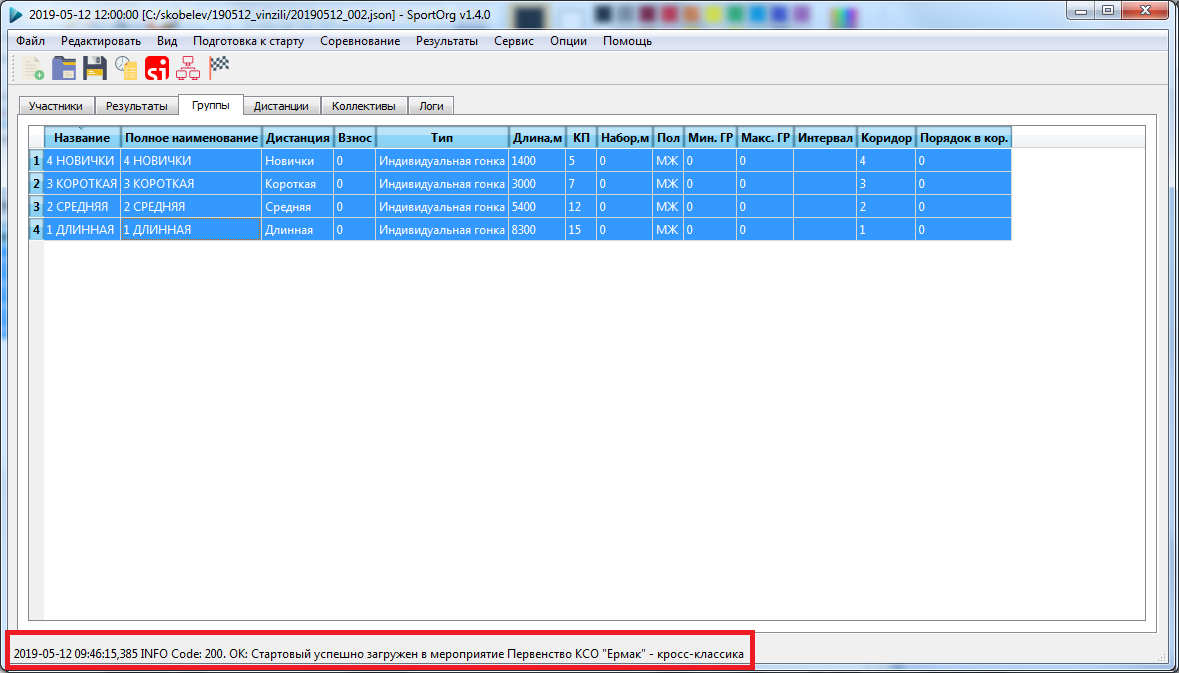Click the length cell 5400

click(x=537, y=206)
